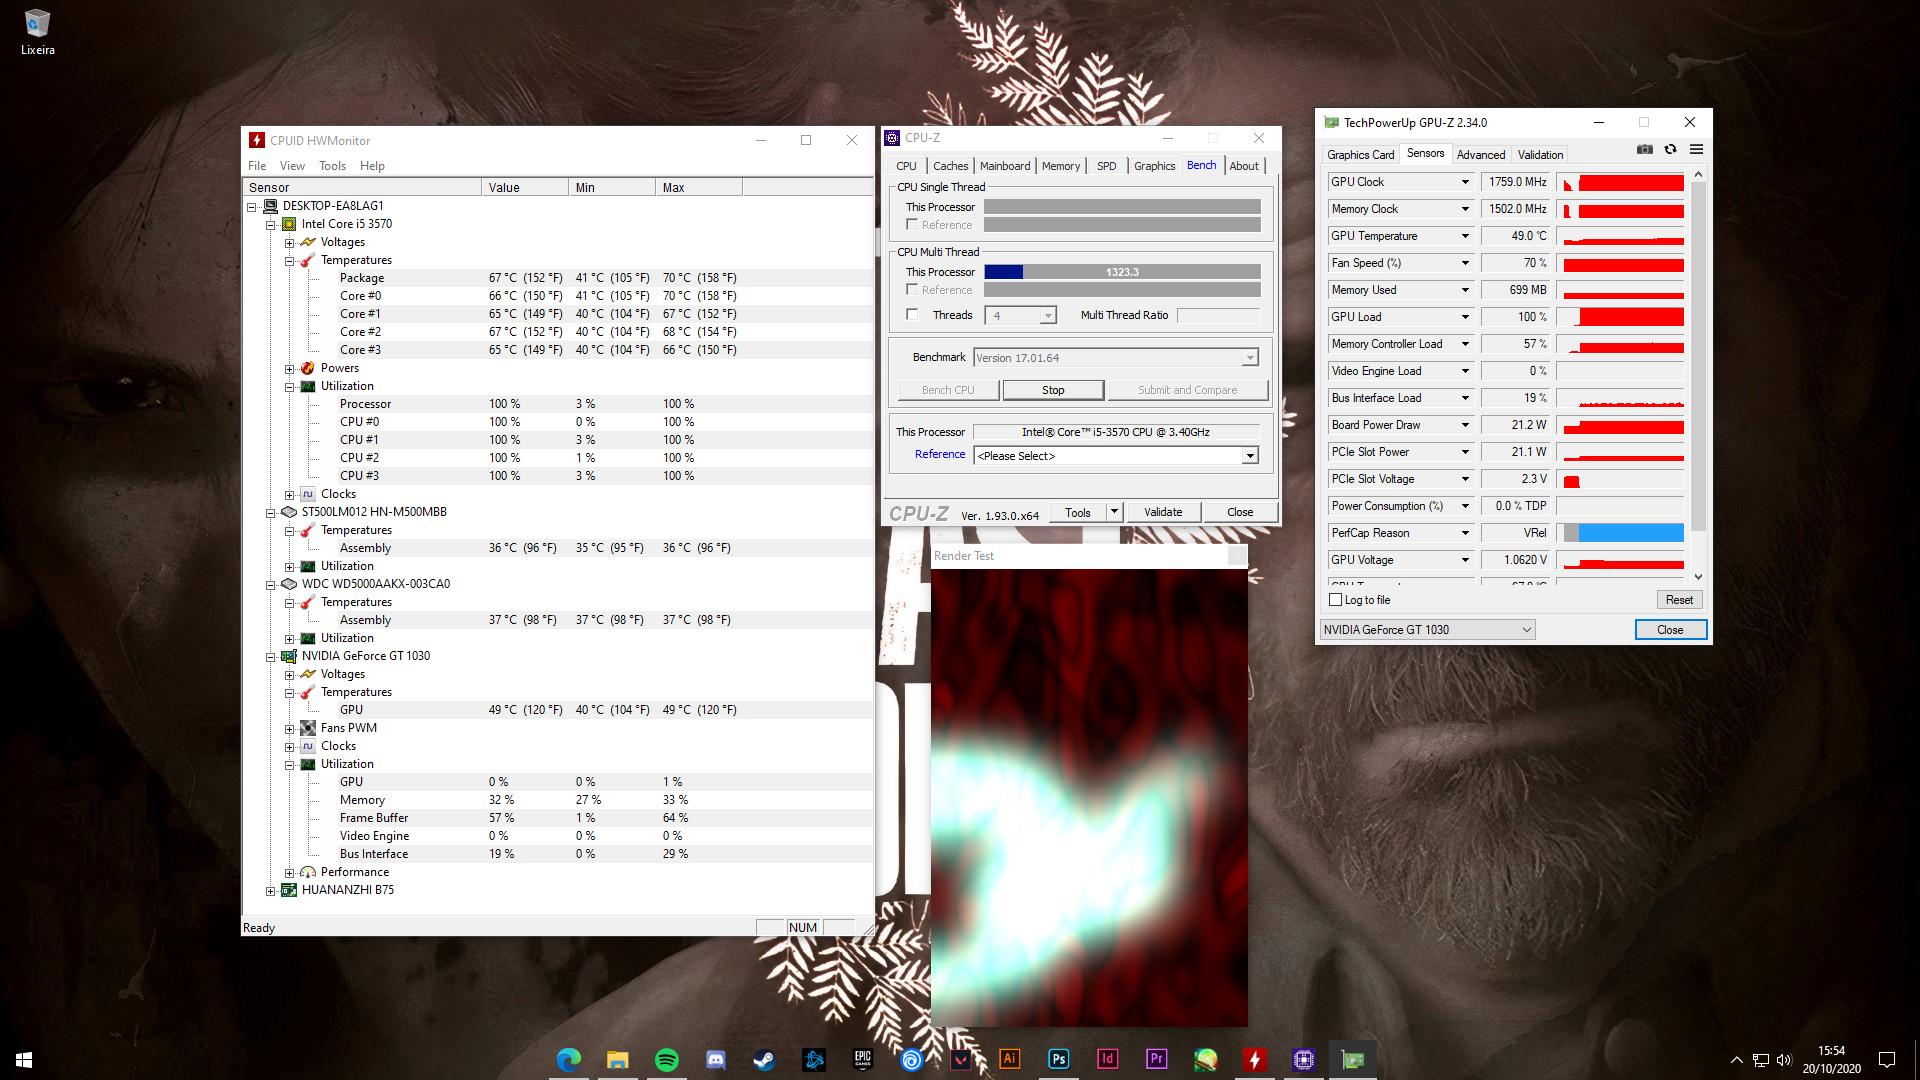Click the Close button in CPU-Z
Viewport: 1920px width, 1080px height.
tap(1240, 512)
